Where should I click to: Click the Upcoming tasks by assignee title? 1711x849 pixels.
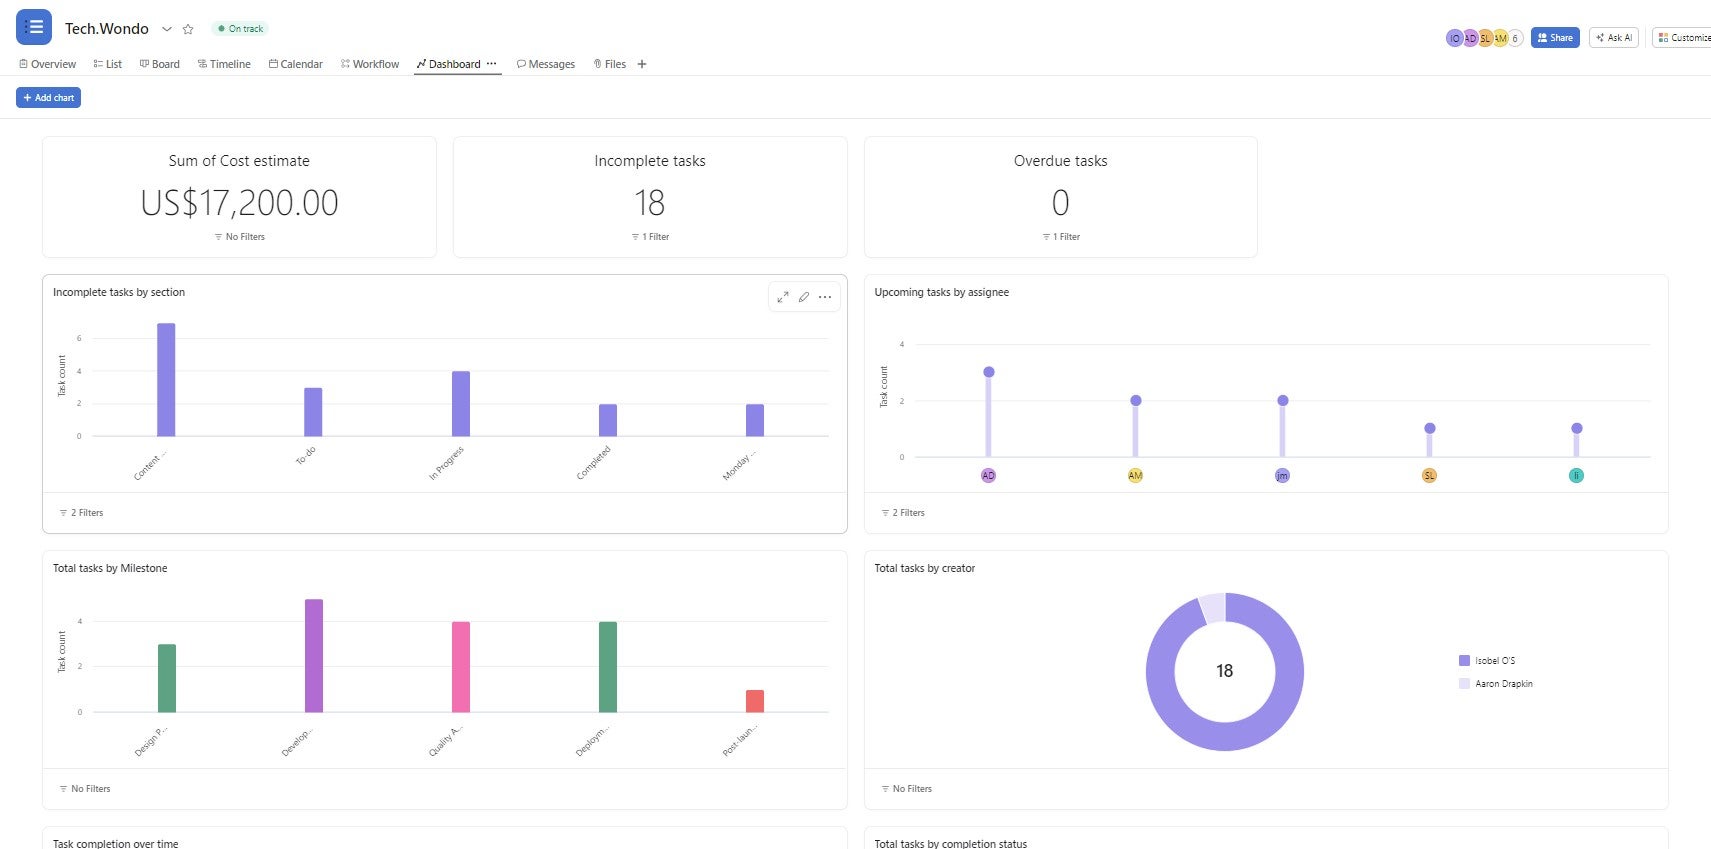(942, 292)
